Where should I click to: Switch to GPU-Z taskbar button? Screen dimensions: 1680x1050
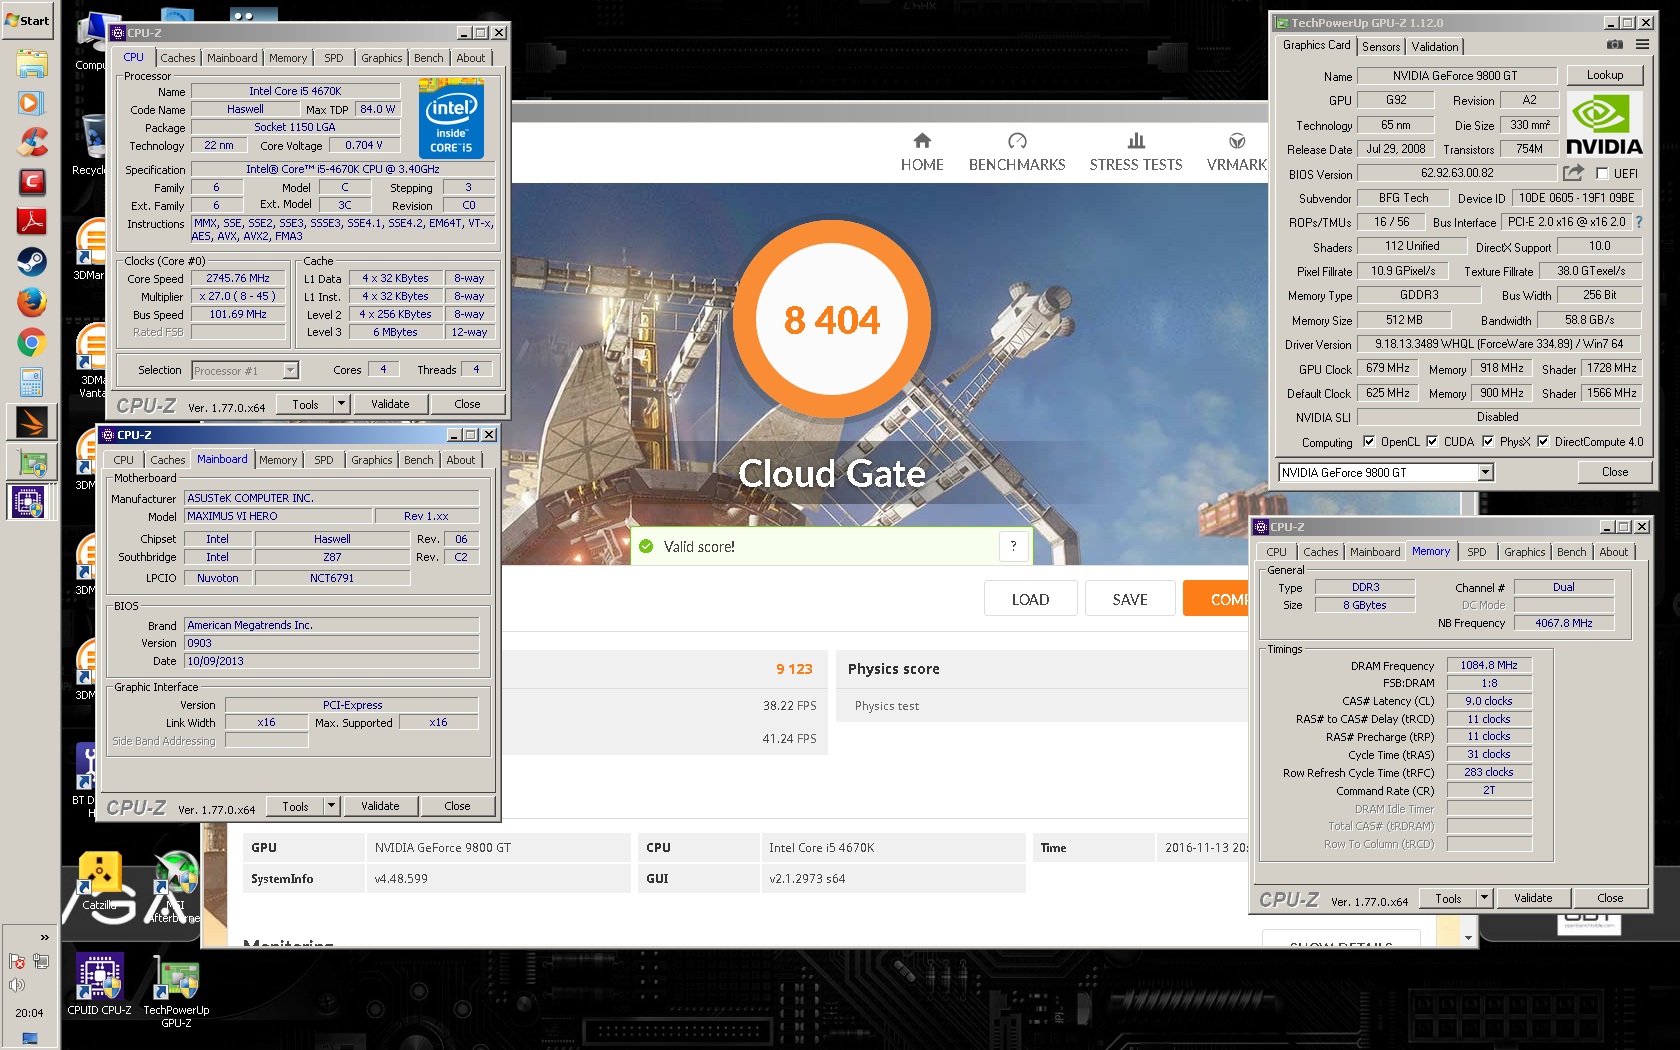[31, 463]
